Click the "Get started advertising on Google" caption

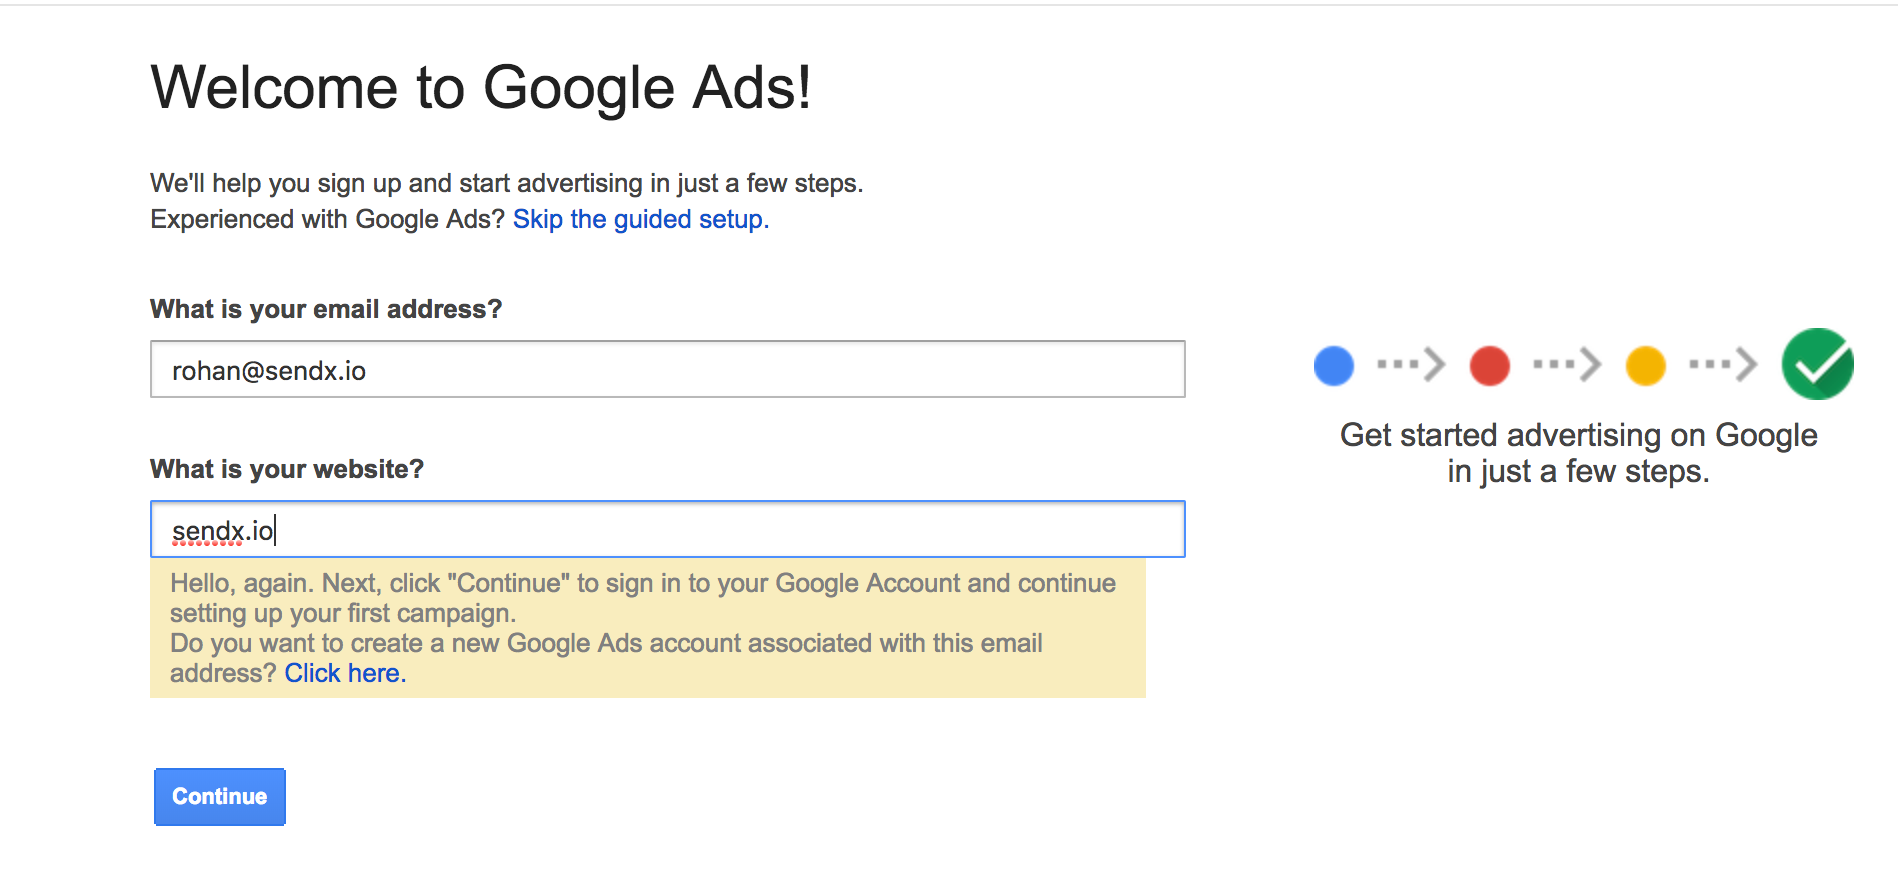(x=1578, y=435)
